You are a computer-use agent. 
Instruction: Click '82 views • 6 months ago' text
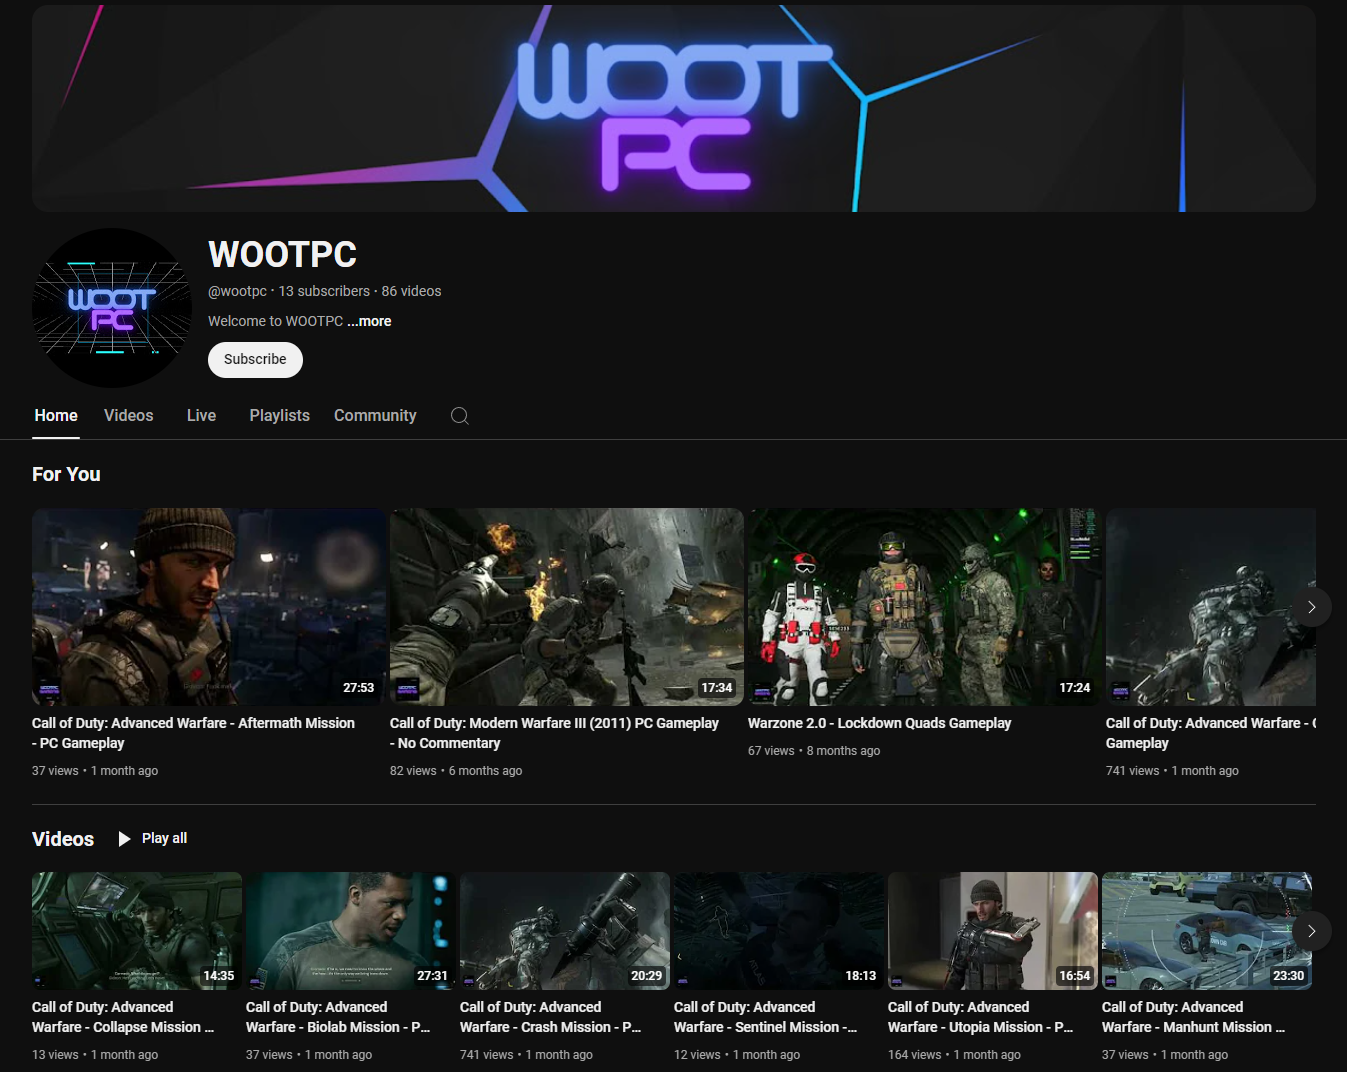tap(456, 771)
